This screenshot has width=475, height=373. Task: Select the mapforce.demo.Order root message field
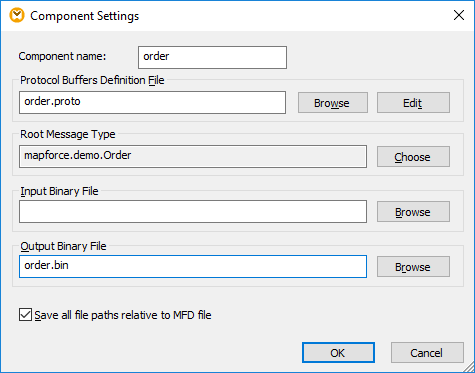[x=193, y=156]
